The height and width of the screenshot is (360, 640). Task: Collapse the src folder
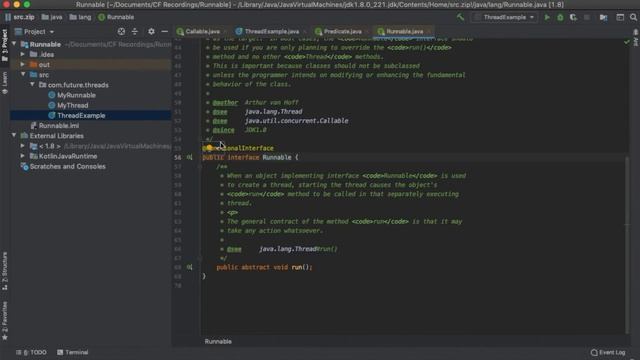pyautogui.click(x=23, y=74)
